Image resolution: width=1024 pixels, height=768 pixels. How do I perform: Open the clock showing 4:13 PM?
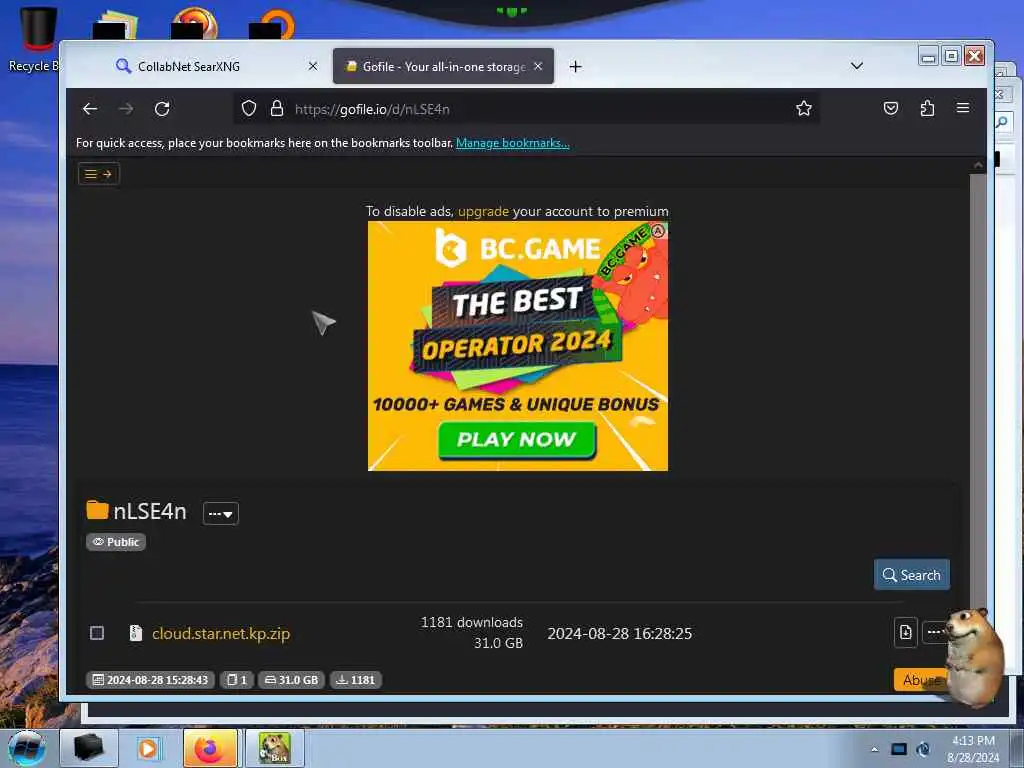click(973, 748)
